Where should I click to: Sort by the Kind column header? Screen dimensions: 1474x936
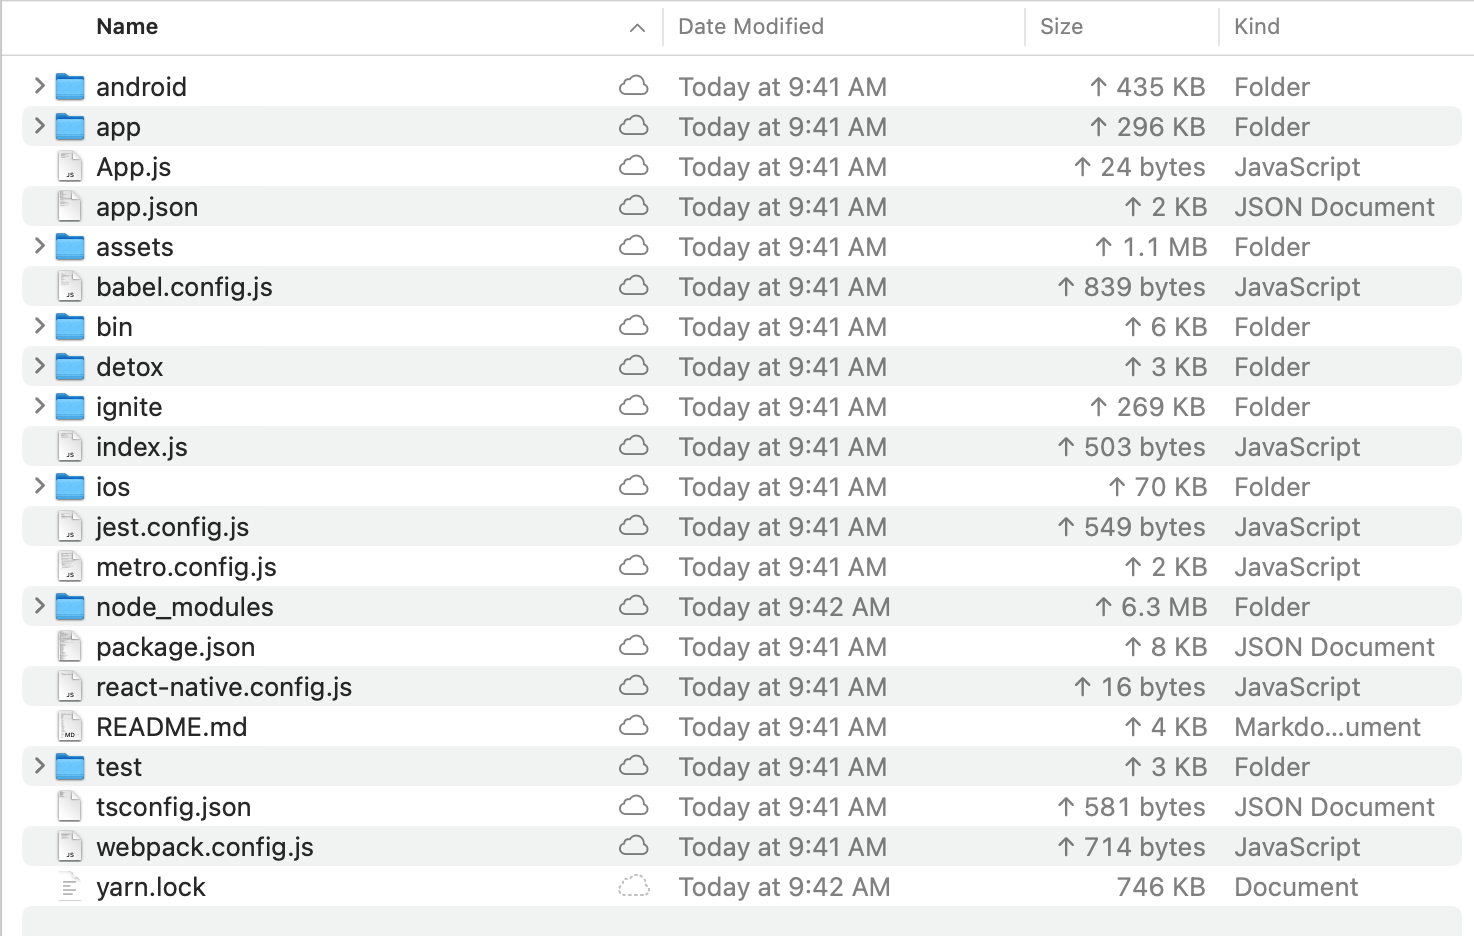point(1257,27)
